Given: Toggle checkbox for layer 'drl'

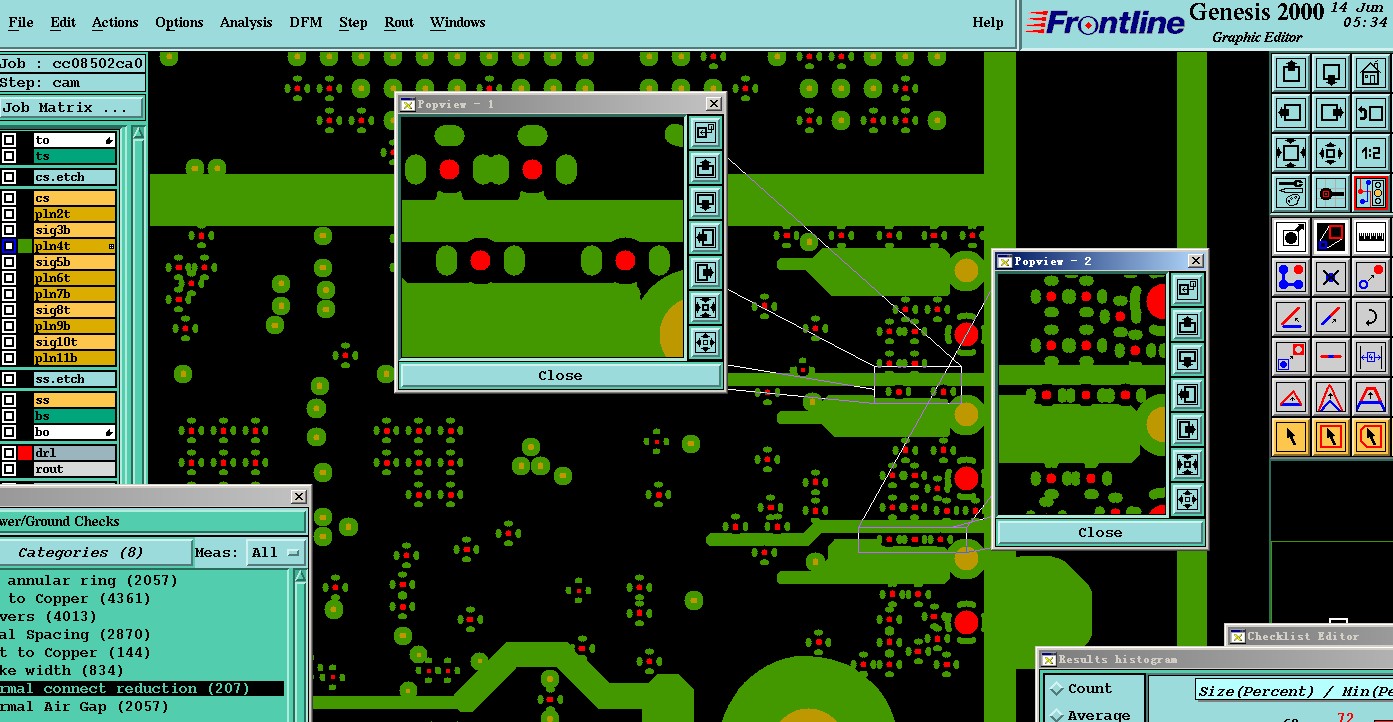Looking at the screenshot, I should coord(9,453).
